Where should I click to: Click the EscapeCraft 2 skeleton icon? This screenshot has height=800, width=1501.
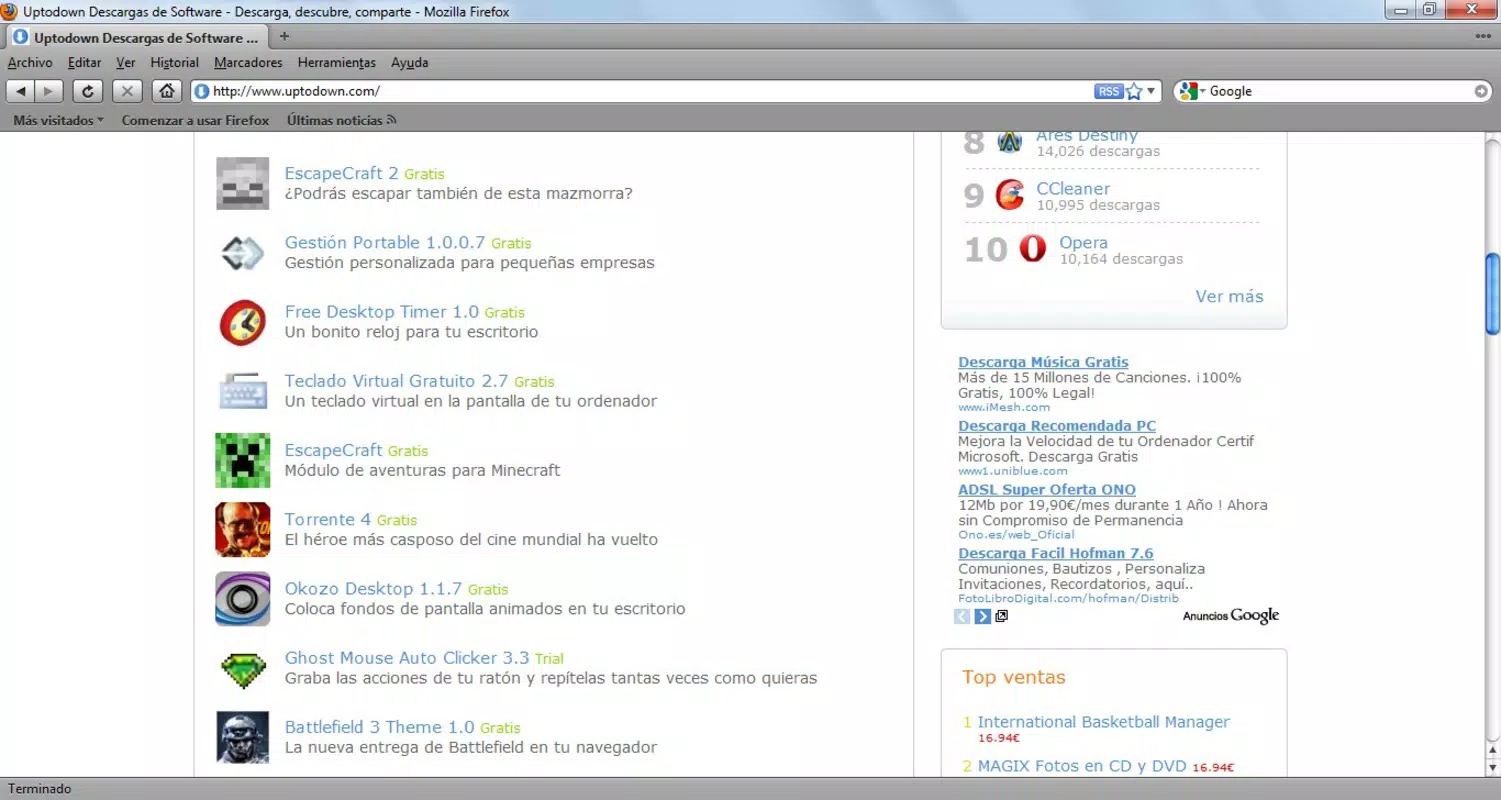tap(243, 184)
